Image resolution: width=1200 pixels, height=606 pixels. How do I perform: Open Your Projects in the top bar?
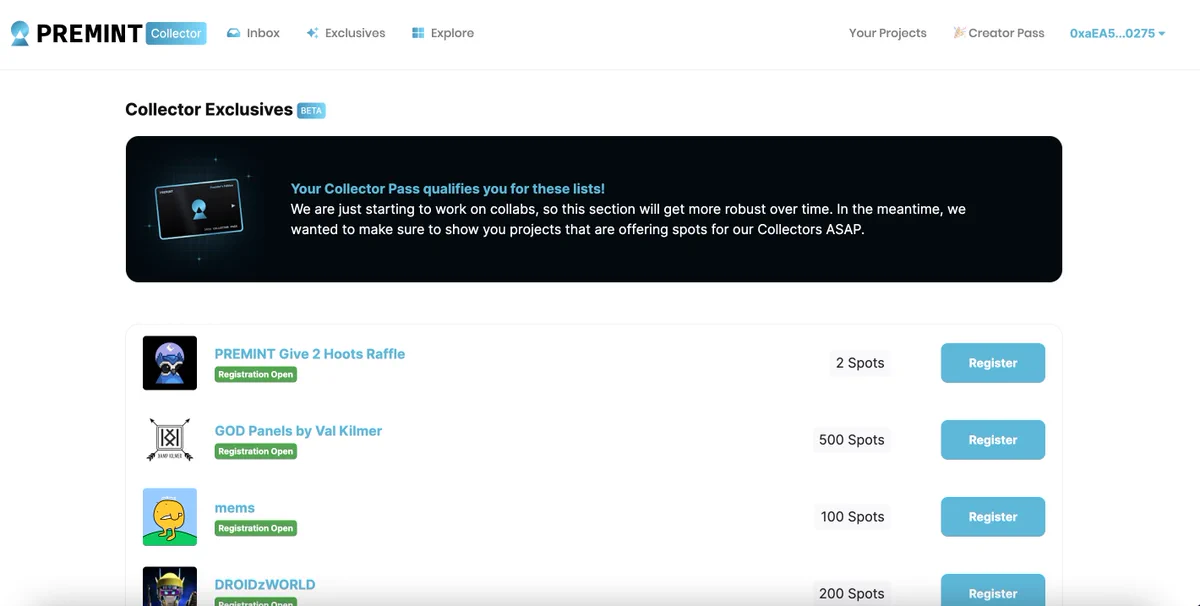click(888, 33)
